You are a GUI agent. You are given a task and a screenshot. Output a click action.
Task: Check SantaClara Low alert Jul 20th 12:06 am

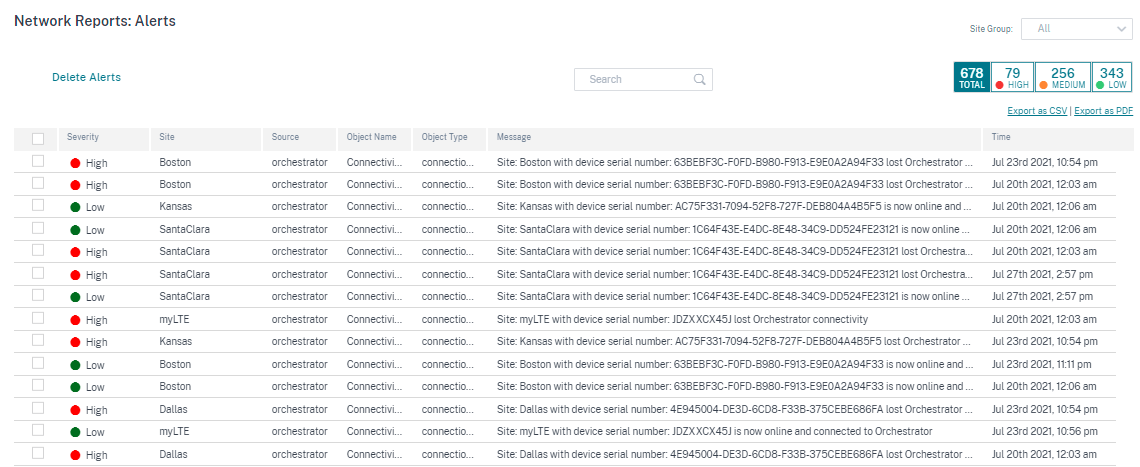(38, 228)
